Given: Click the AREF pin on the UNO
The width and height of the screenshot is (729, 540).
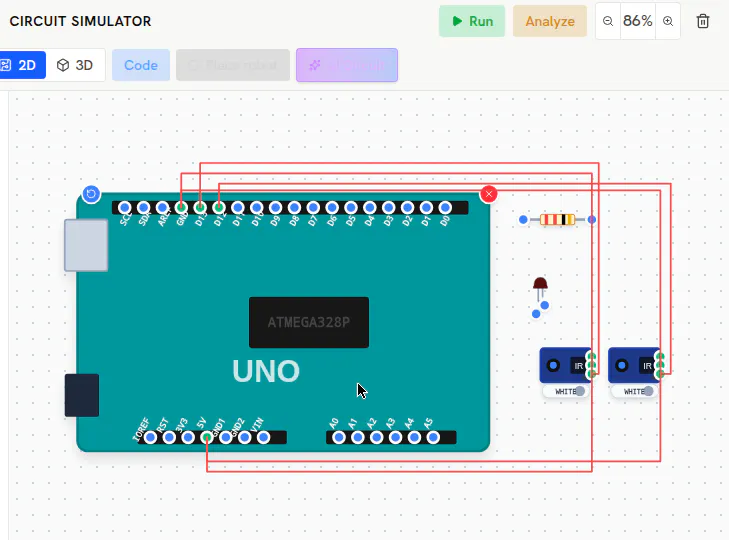Looking at the screenshot, I should point(162,207).
